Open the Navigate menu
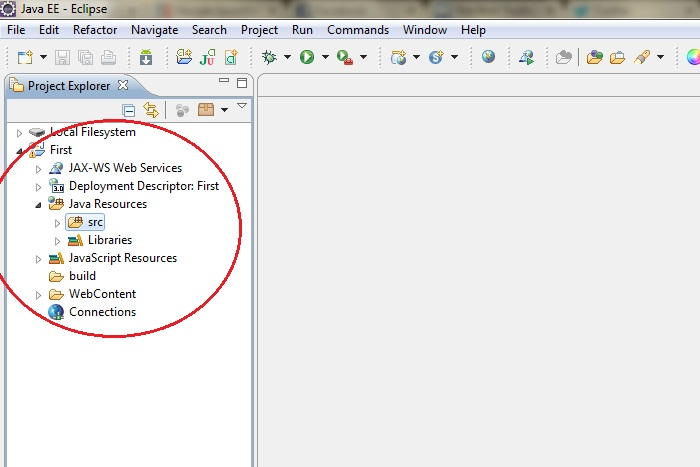Image resolution: width=700 pixels, height=467 pixels. pos(154,30)
